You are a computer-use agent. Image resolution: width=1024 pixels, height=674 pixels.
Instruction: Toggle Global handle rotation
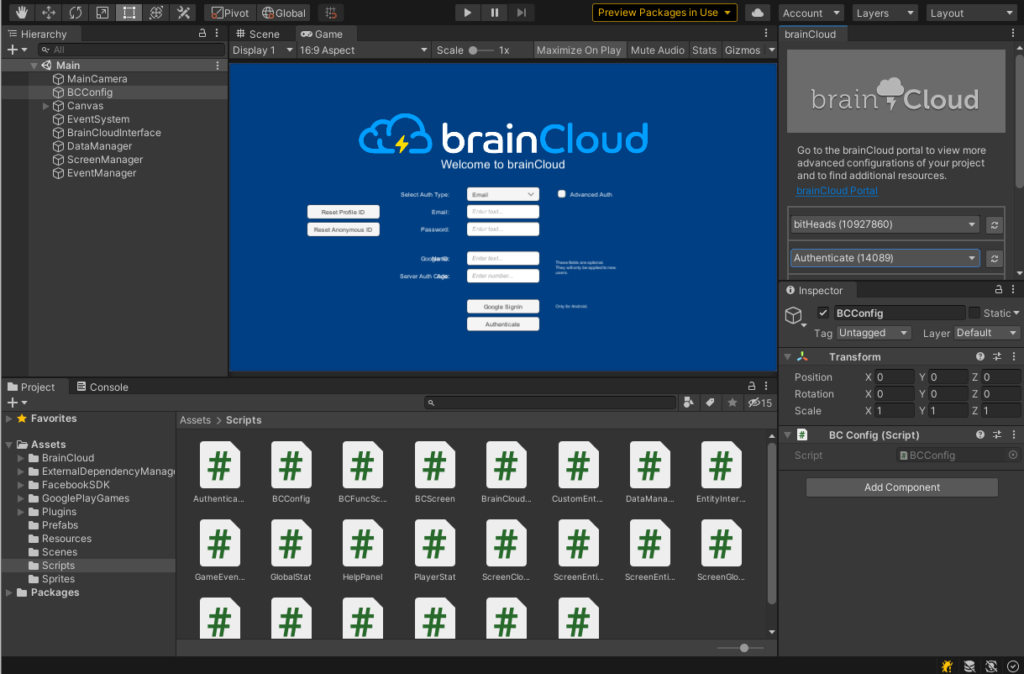(x=283, y=12)
